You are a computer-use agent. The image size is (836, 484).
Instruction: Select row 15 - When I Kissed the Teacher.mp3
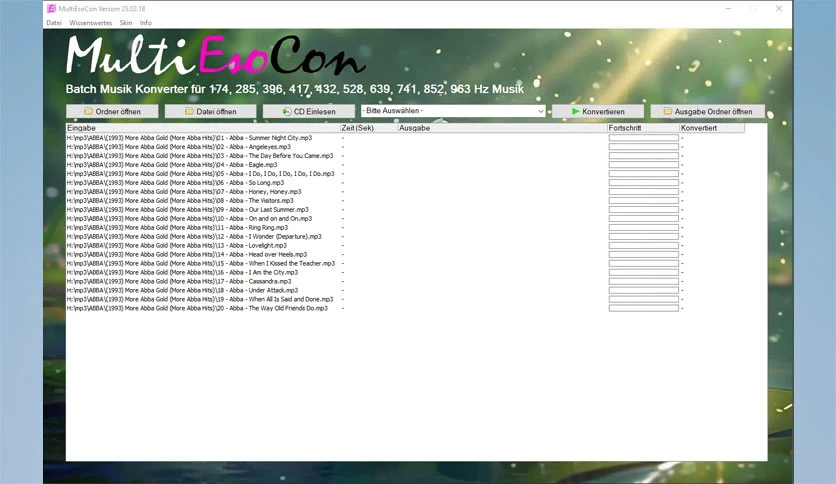coord(200,263)
